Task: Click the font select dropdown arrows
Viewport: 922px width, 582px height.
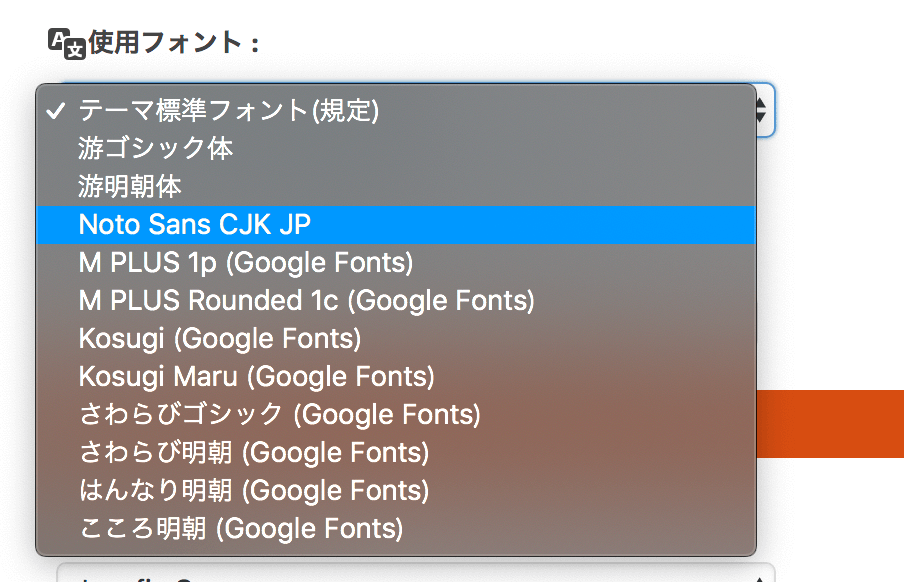Action: [761, 110]
